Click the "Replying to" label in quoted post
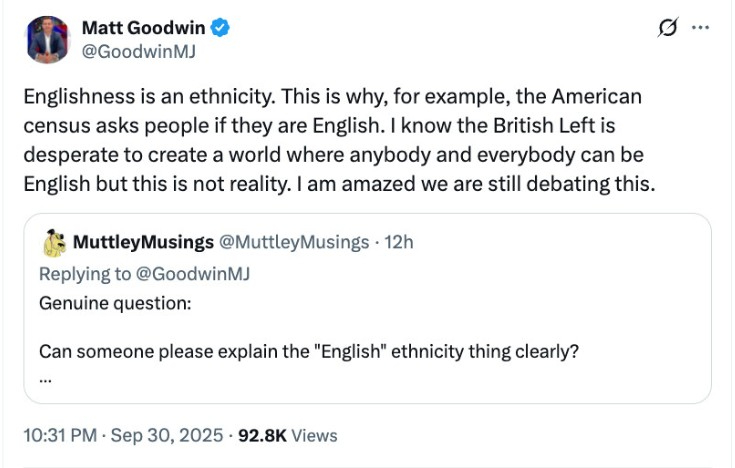 tap(81, 274)
